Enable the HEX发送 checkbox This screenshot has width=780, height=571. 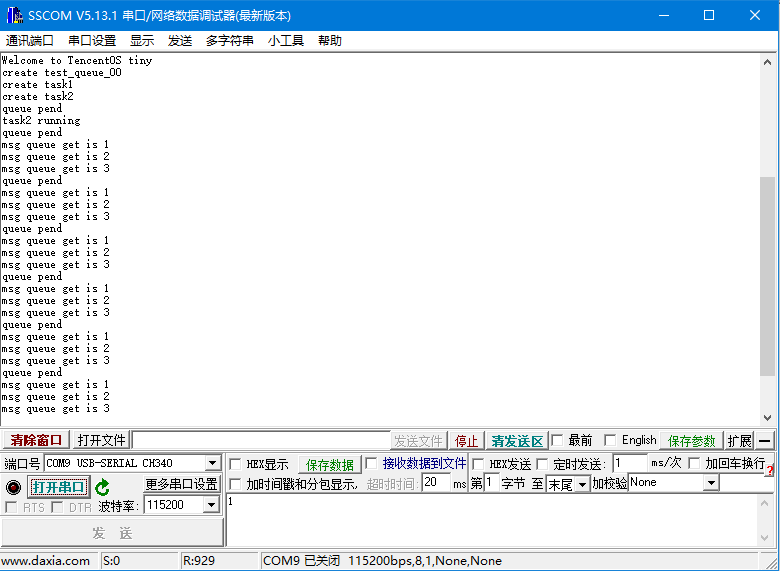(x=478, y=465)
